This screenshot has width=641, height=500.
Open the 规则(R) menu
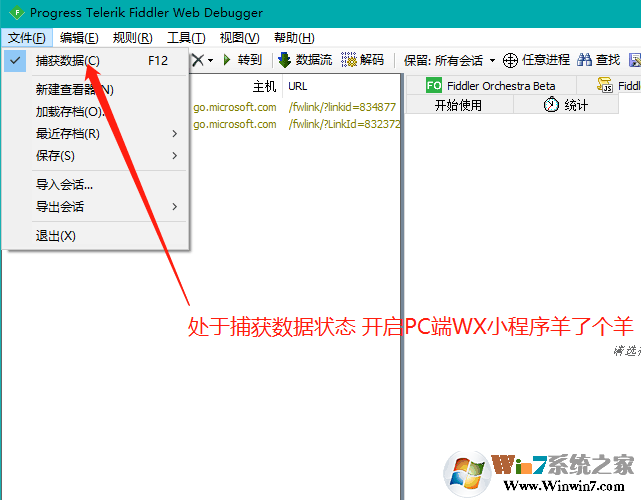[132, 38]
